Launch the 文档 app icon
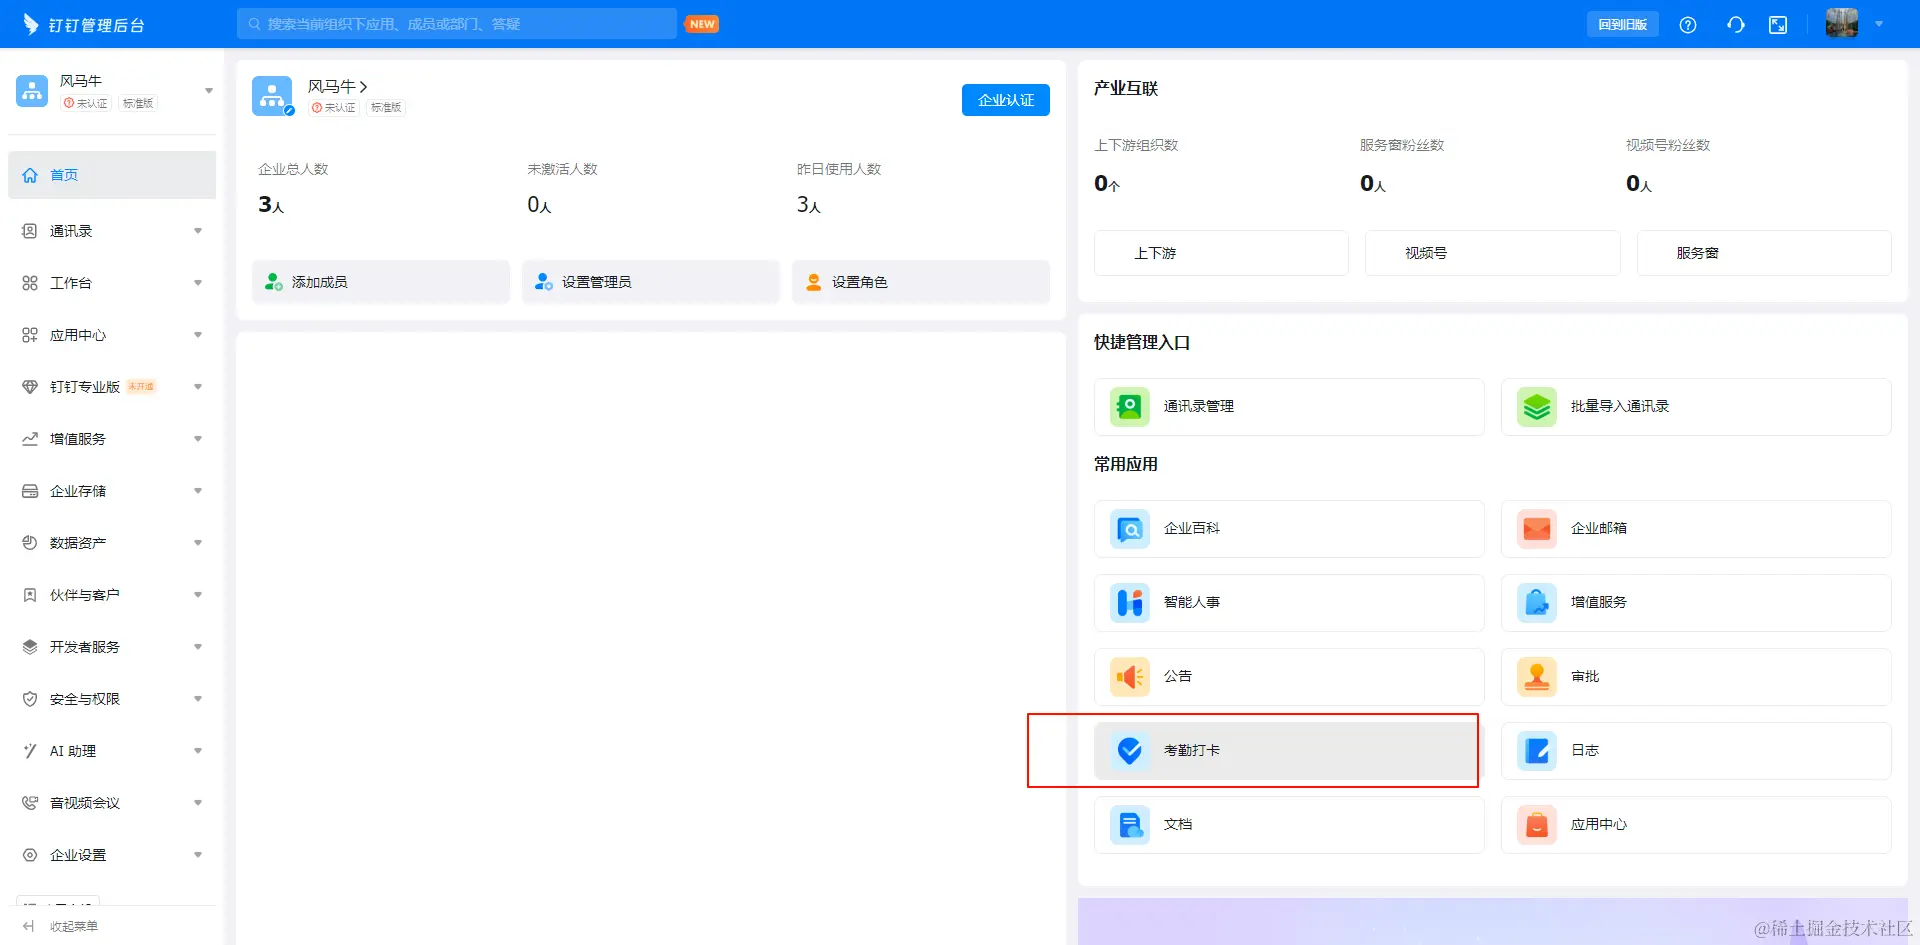Viewport: 1920px width, 945px height. coord(1130,825)
